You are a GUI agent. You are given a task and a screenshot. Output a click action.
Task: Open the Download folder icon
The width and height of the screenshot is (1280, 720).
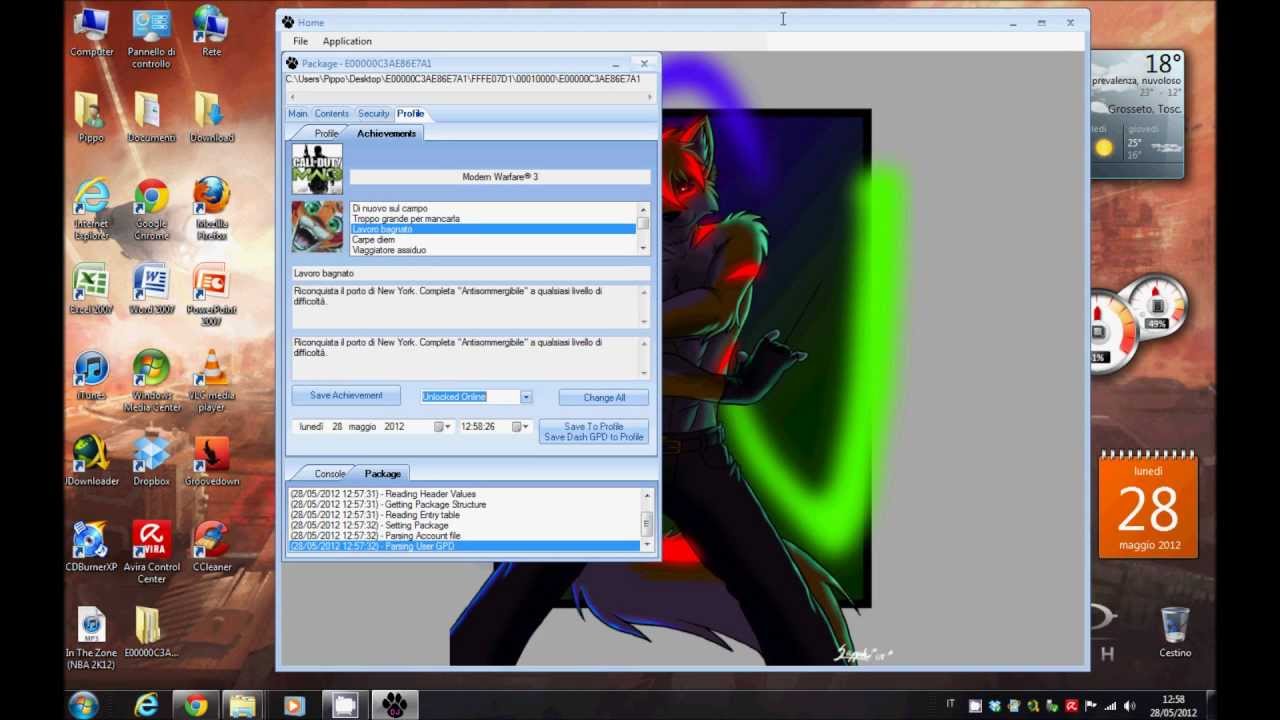point(211,117)
